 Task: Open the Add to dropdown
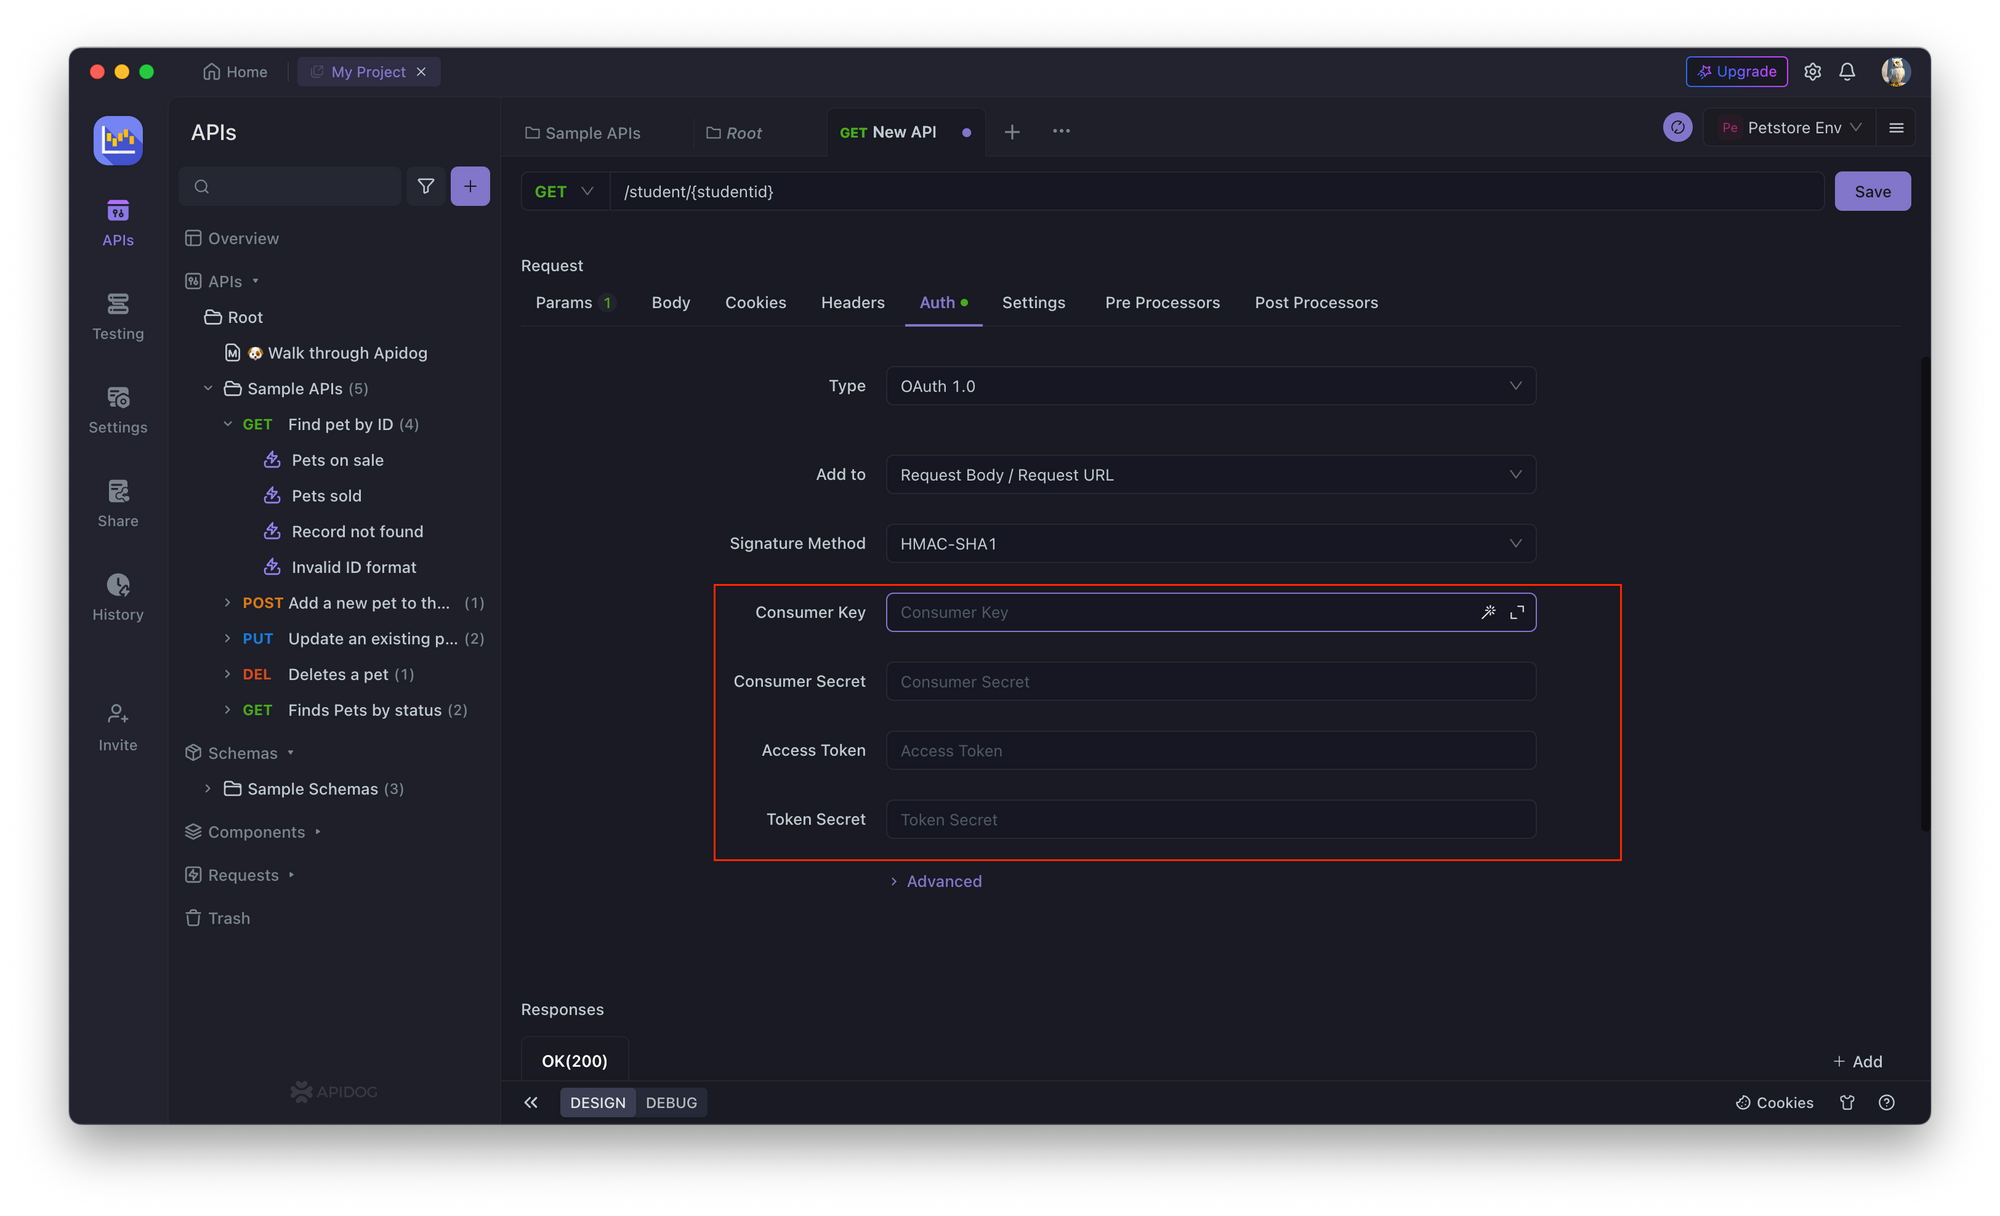point(1210,475)
